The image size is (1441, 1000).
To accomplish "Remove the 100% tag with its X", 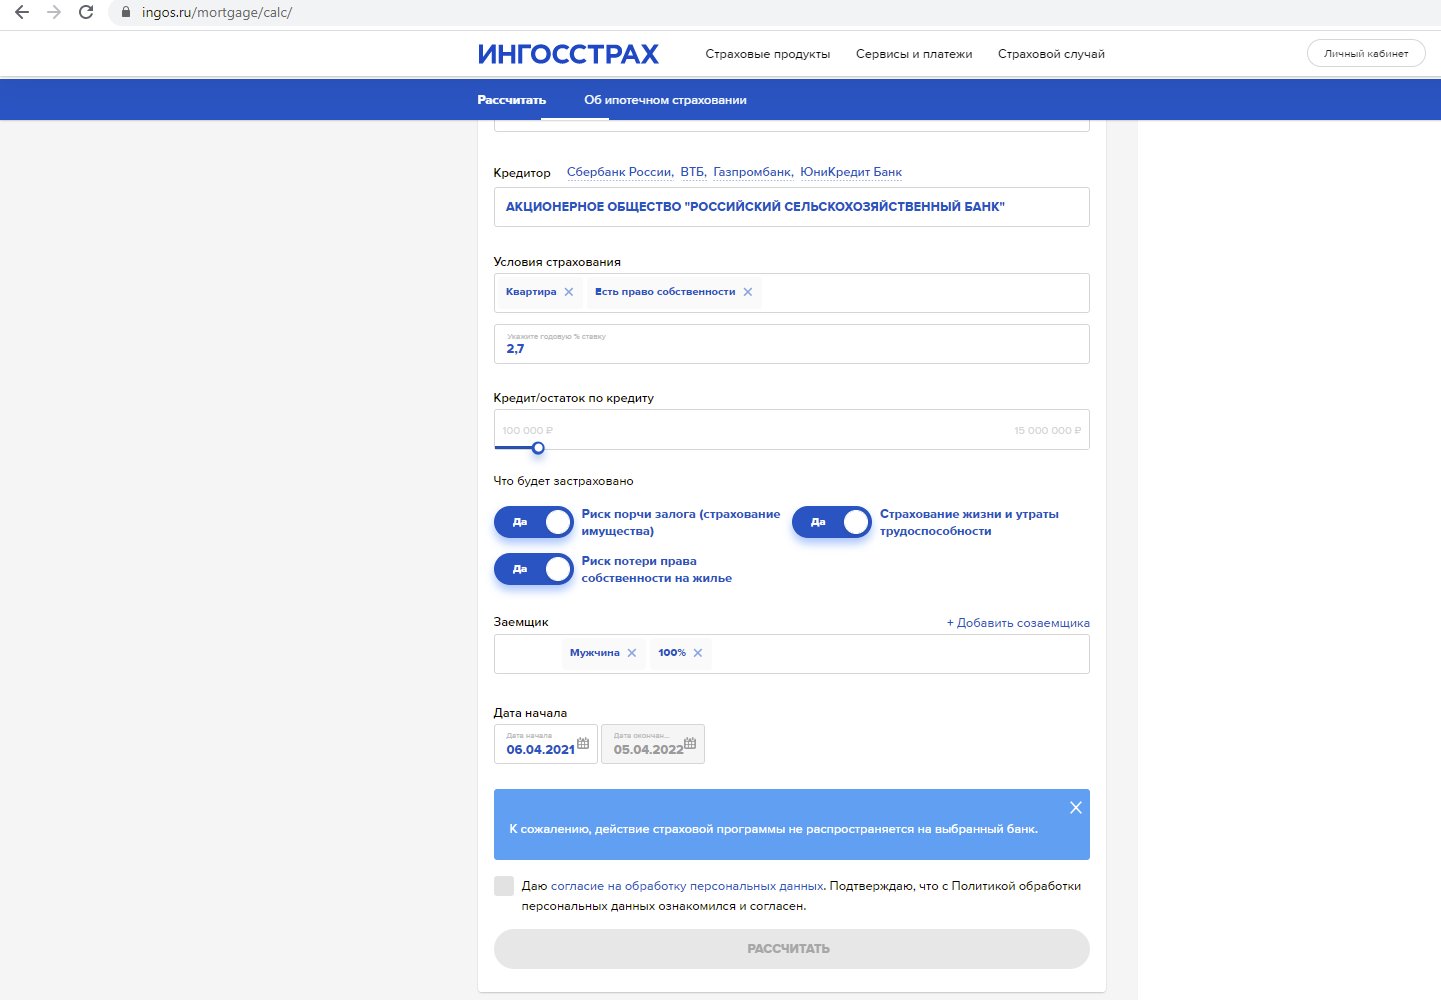I will pos(698,653).
